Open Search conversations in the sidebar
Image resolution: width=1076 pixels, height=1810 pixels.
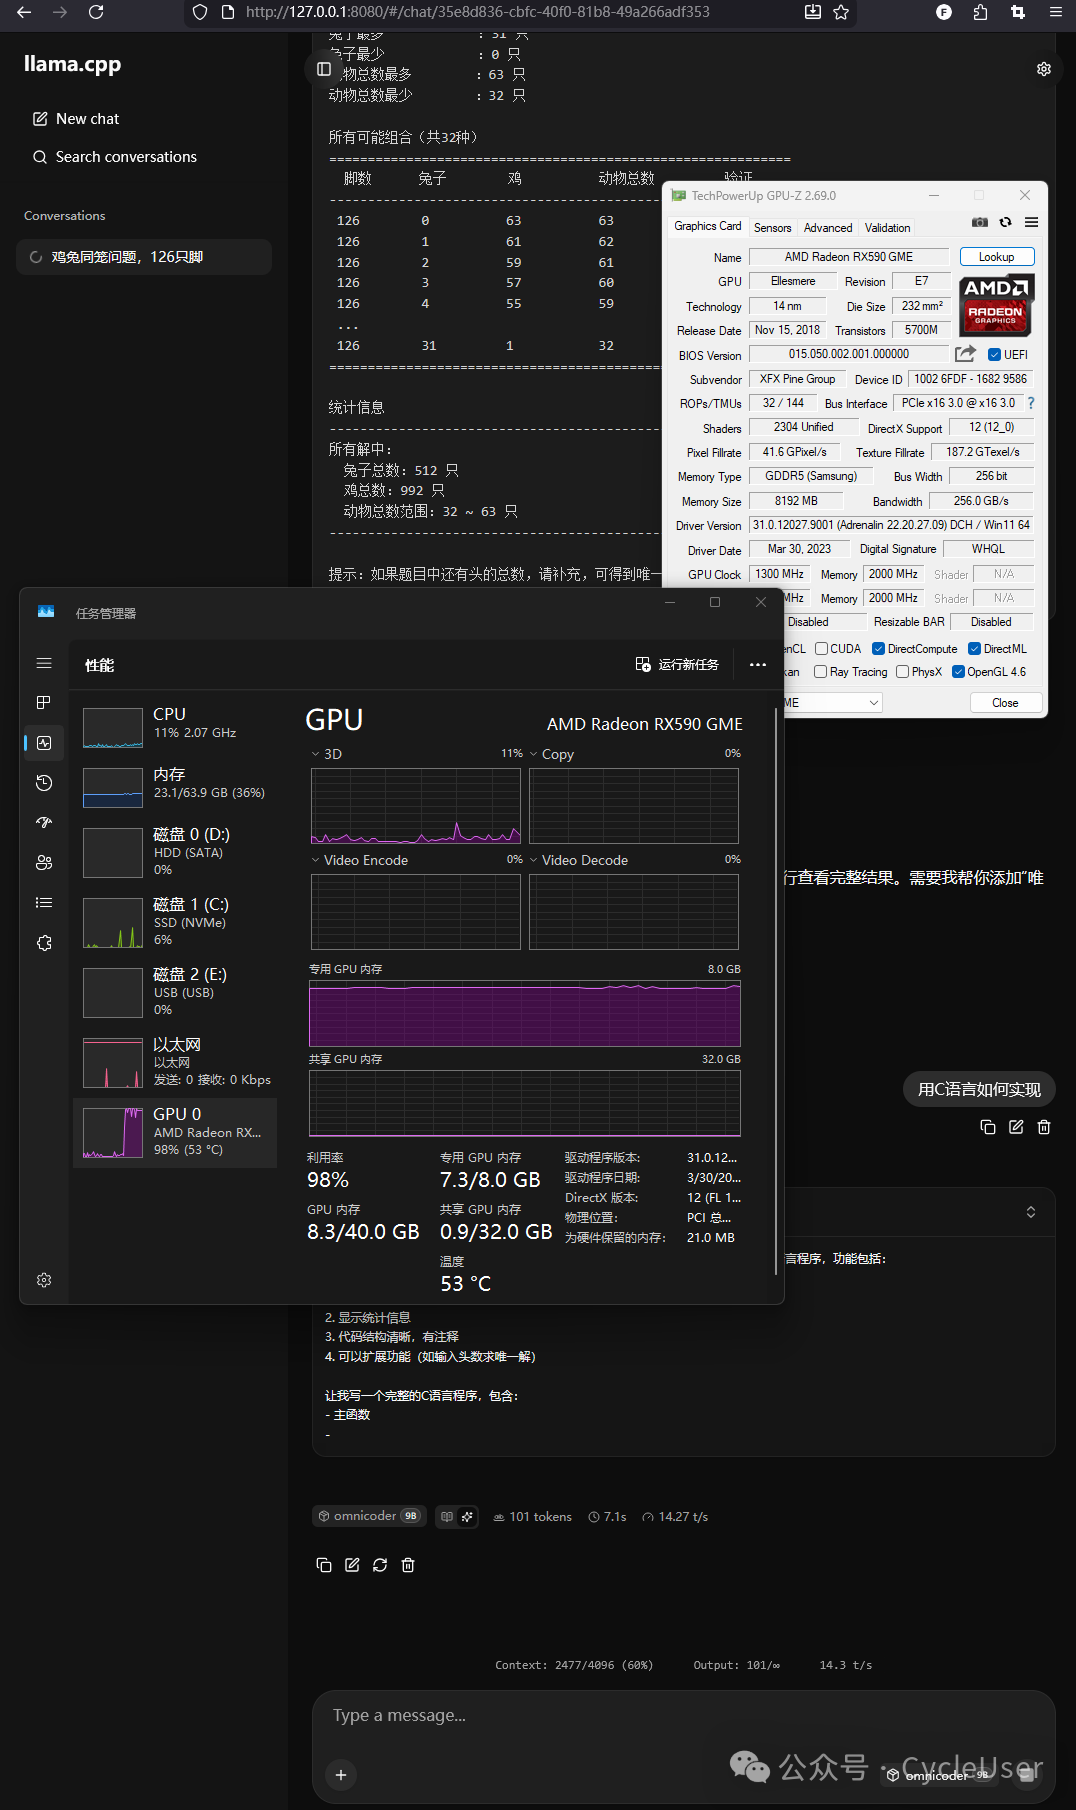point(115,157)
